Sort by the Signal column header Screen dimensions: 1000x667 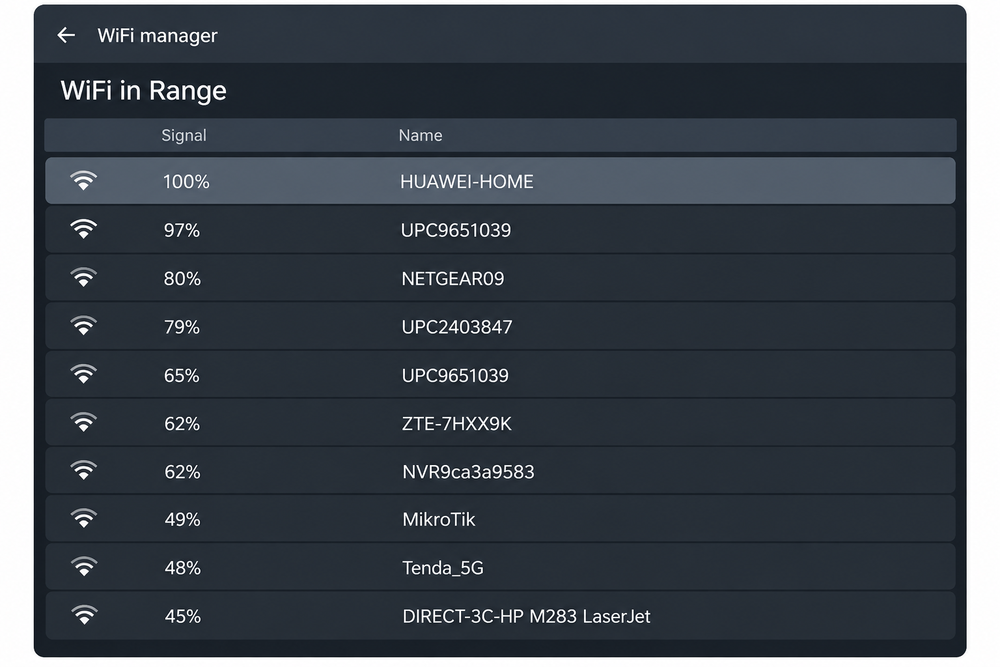(184, 135)
